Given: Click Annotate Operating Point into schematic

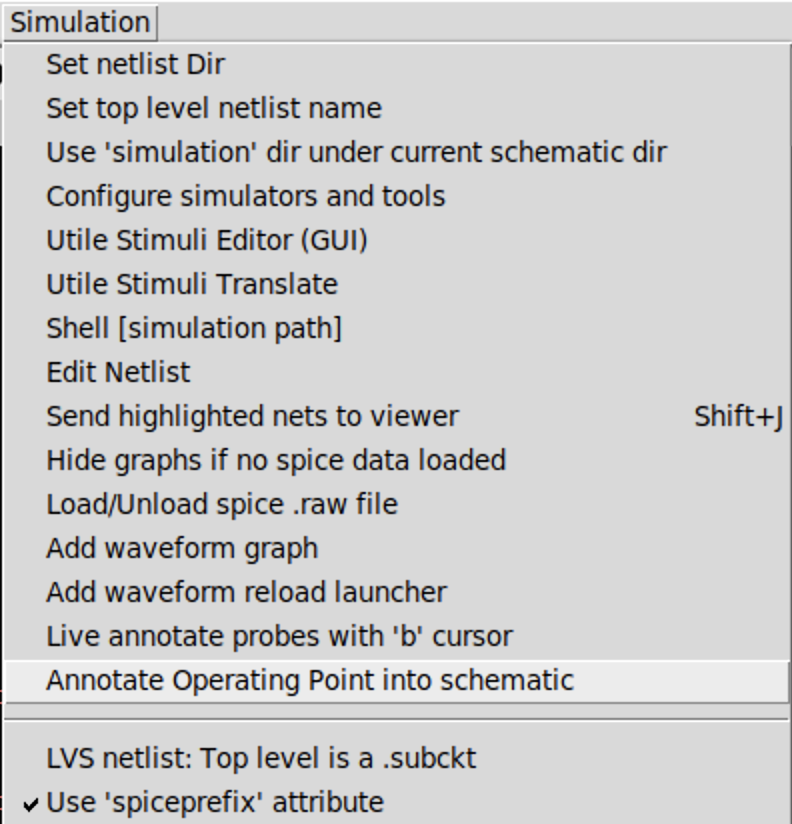Looking at the screenshot, I should tap(397, 681).
